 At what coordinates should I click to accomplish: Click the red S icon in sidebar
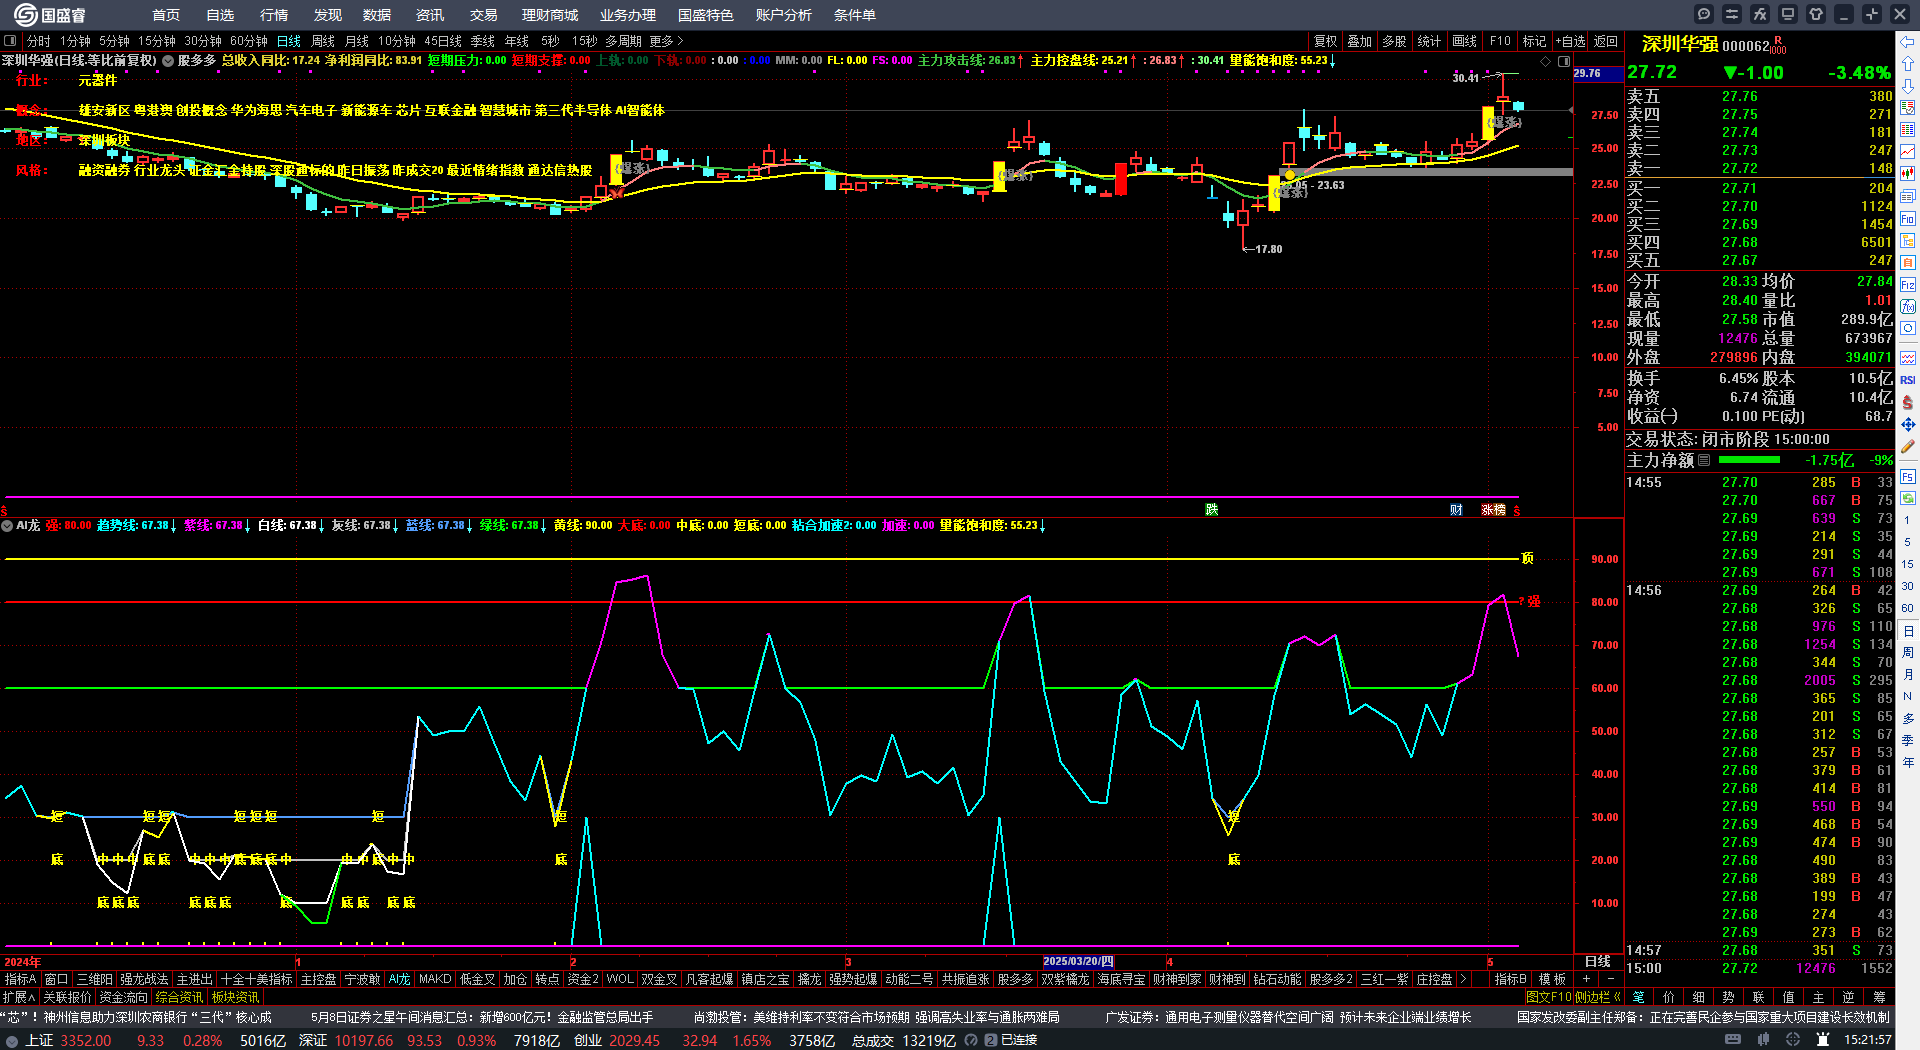point(1908,402)
